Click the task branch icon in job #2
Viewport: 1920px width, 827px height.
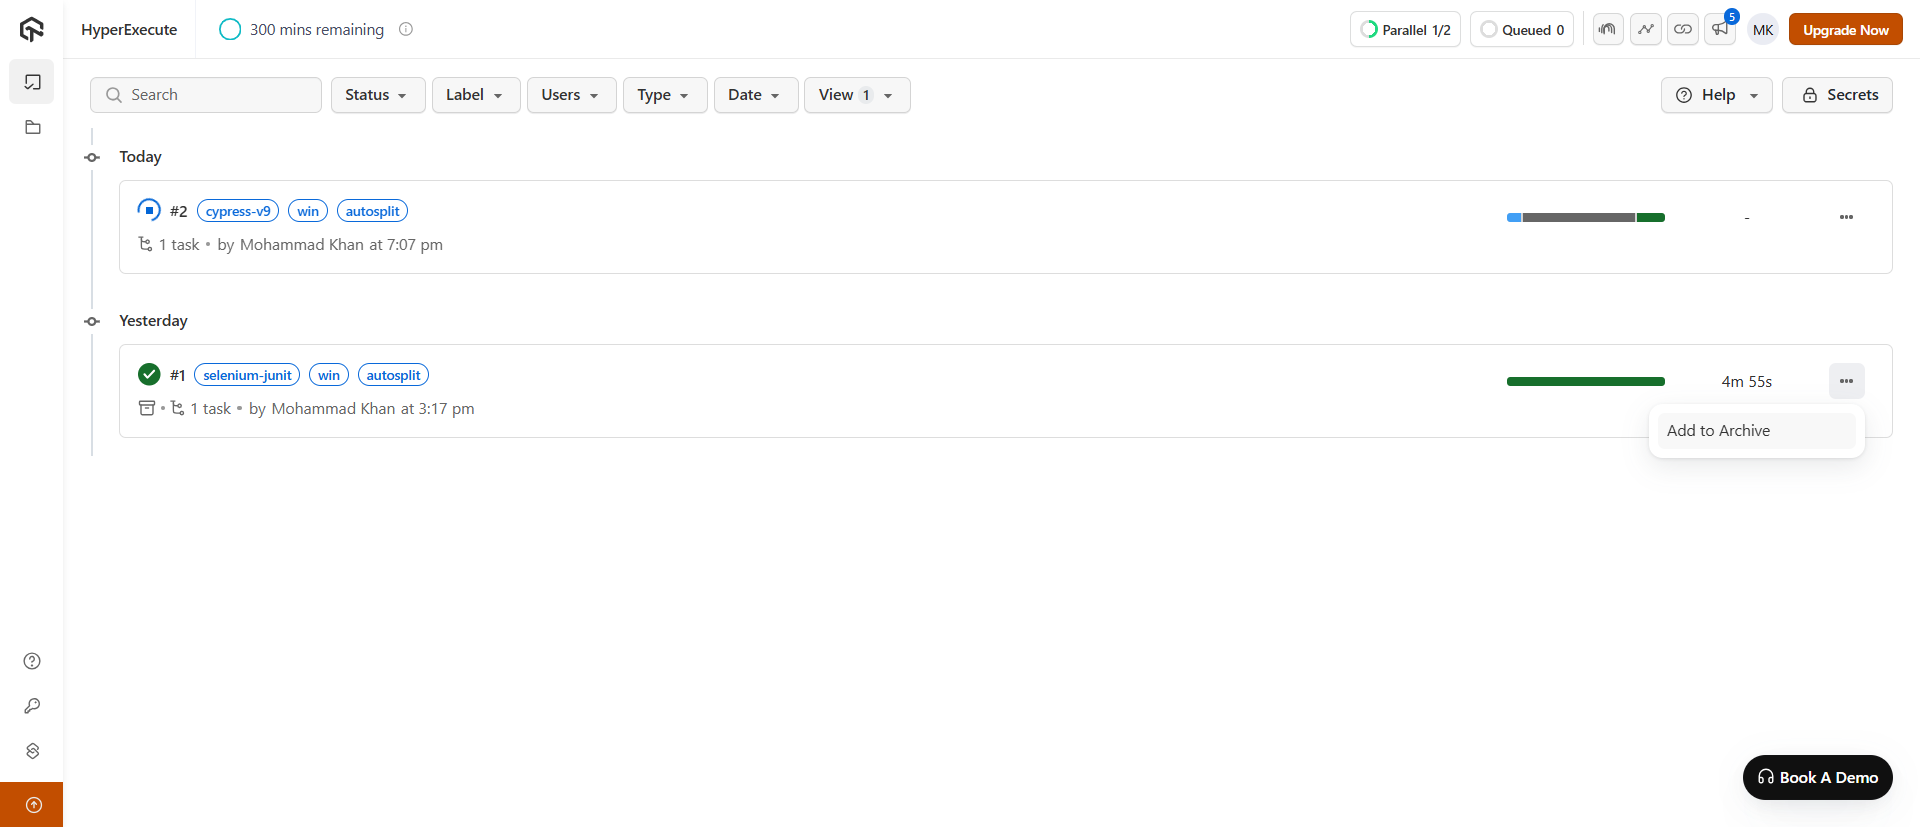[145, 244]
